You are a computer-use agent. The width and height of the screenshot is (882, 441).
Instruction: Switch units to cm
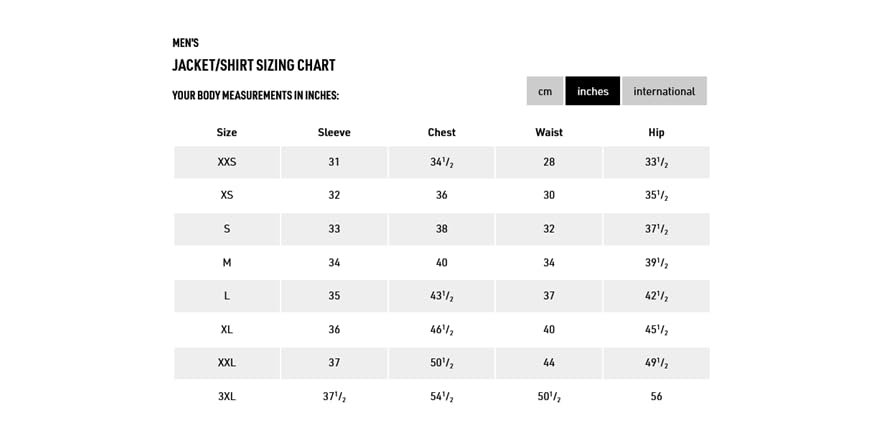pos(545,91)
